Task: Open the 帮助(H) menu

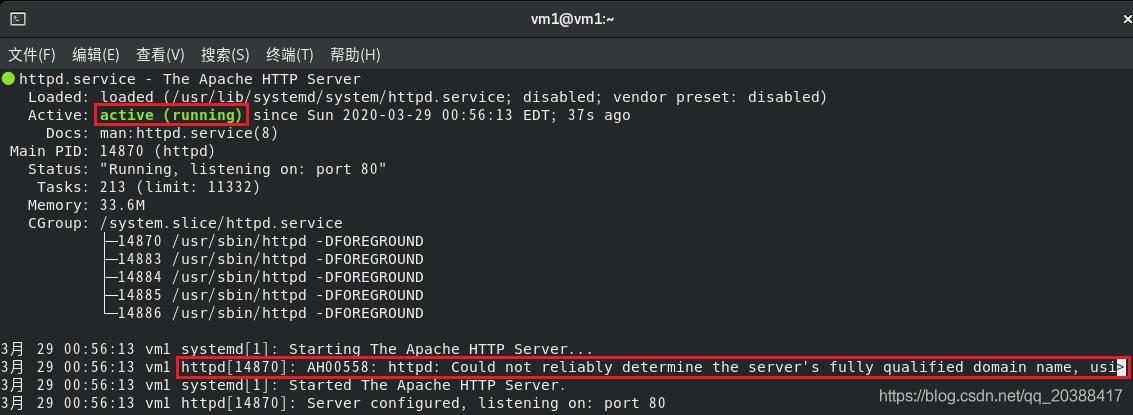Action: coord(355,55)
